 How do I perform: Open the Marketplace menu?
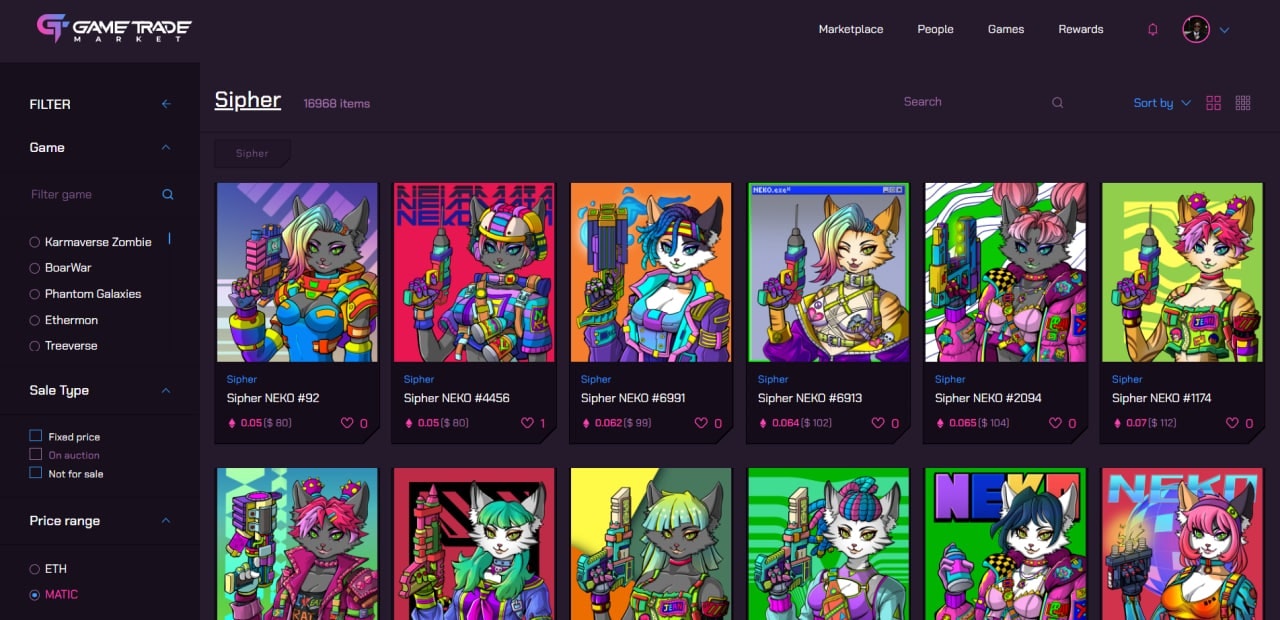[851, 29]
